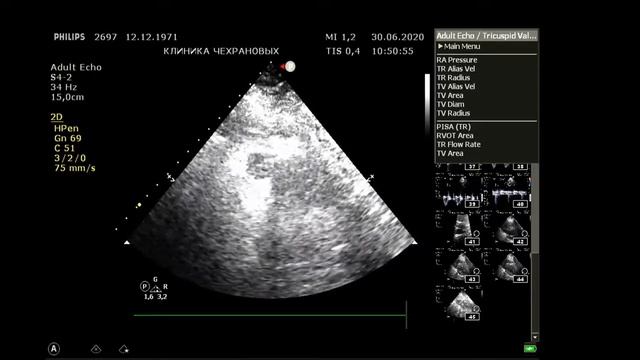
Task: Click the 1,6 frequency value
Action: point(149,297)
